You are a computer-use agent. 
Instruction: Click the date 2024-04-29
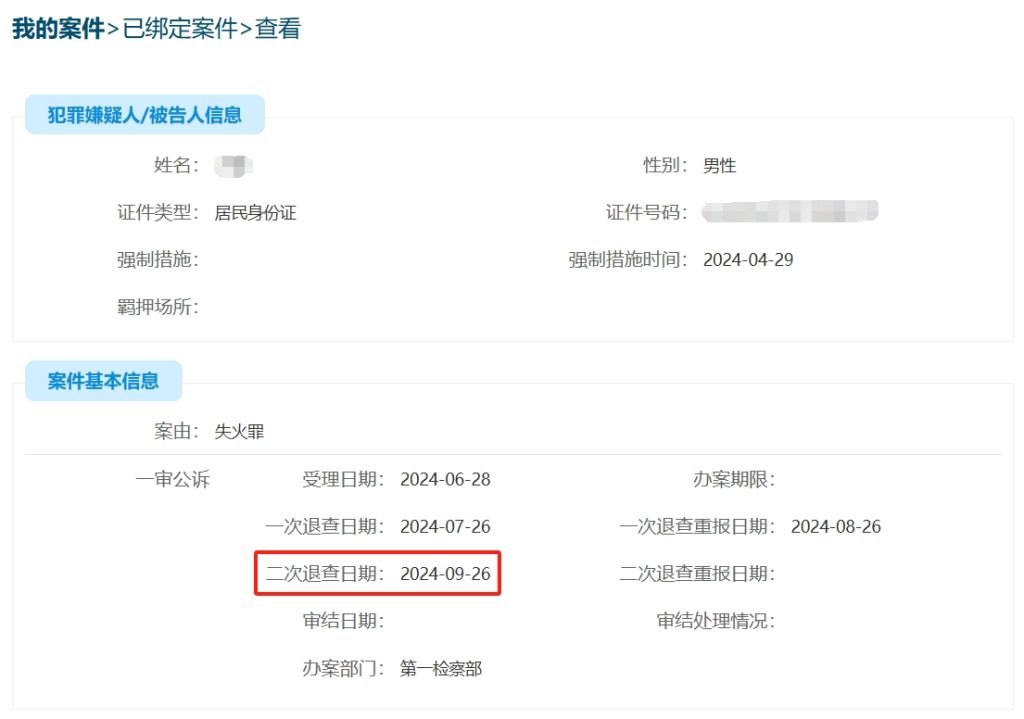pos(748,260)
